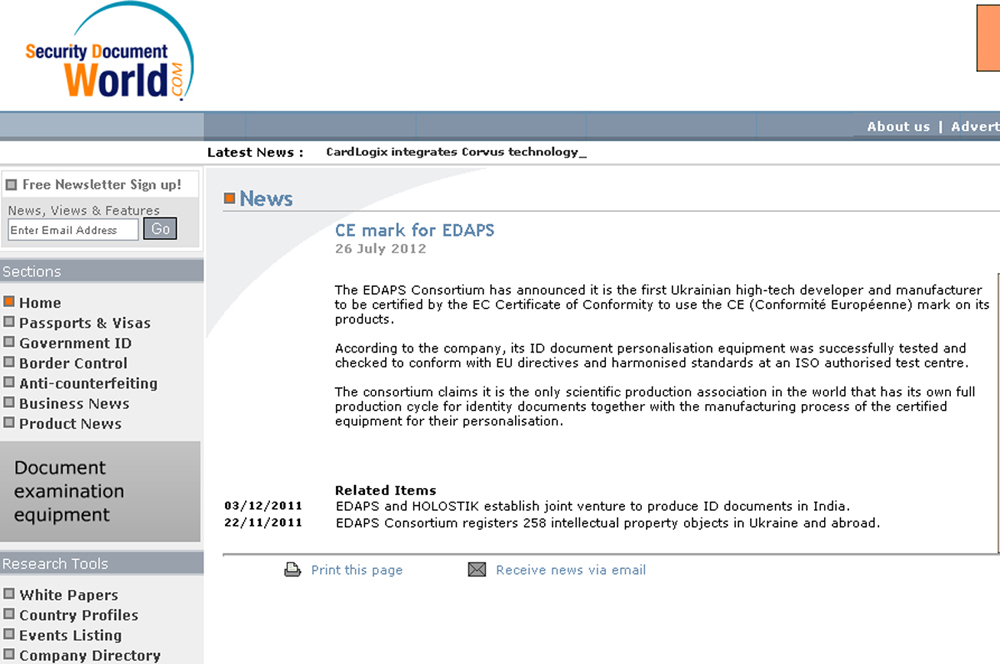Click the bullet icon next to White Papers
The height and width of the screenshot is (664, 1000).
(9, 594)
